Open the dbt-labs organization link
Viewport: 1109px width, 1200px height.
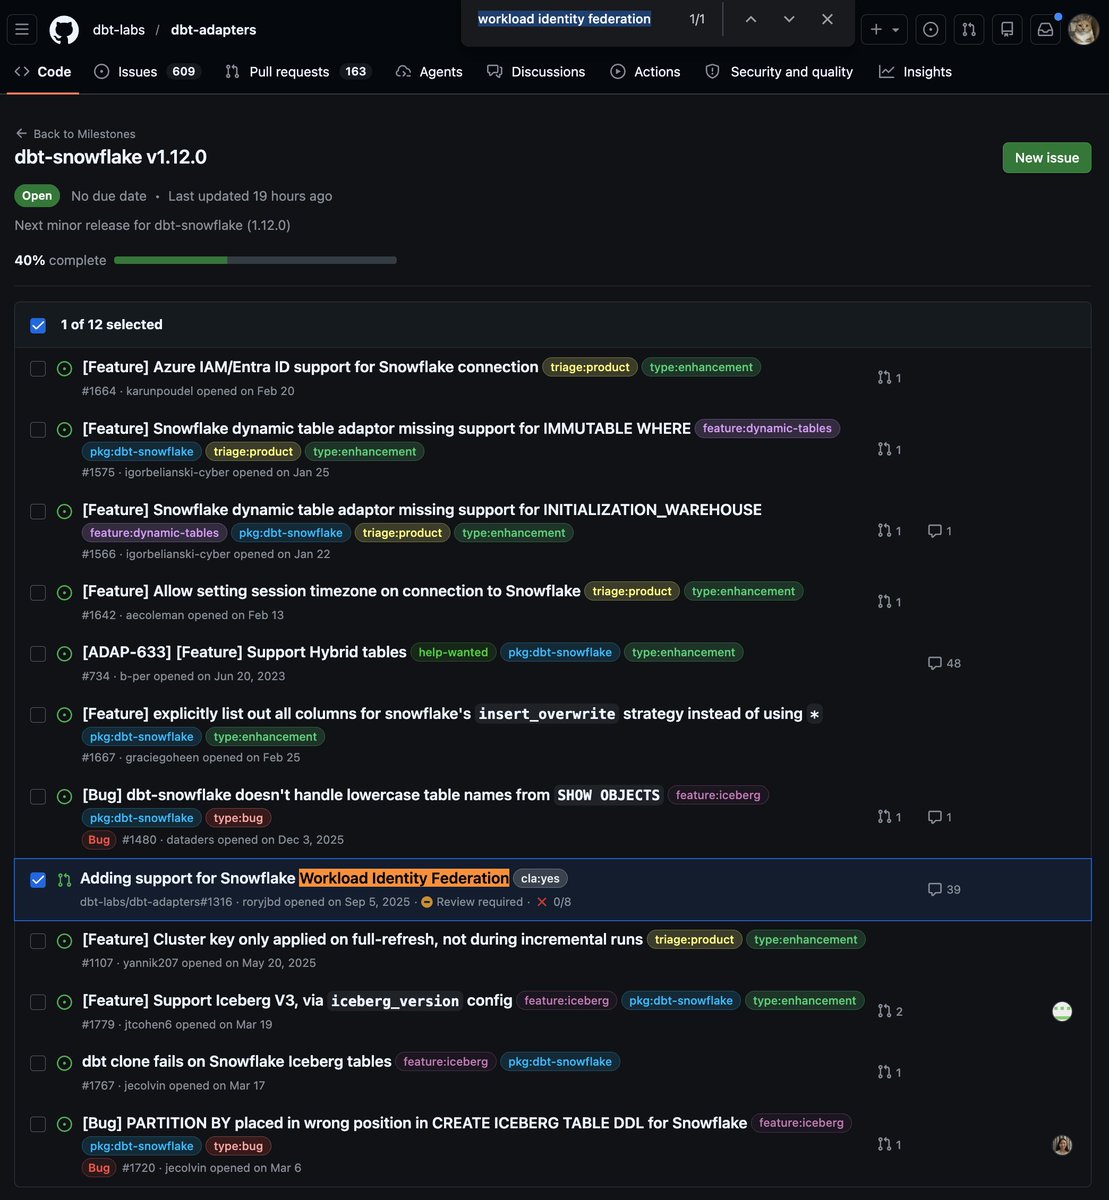(117, 29)
